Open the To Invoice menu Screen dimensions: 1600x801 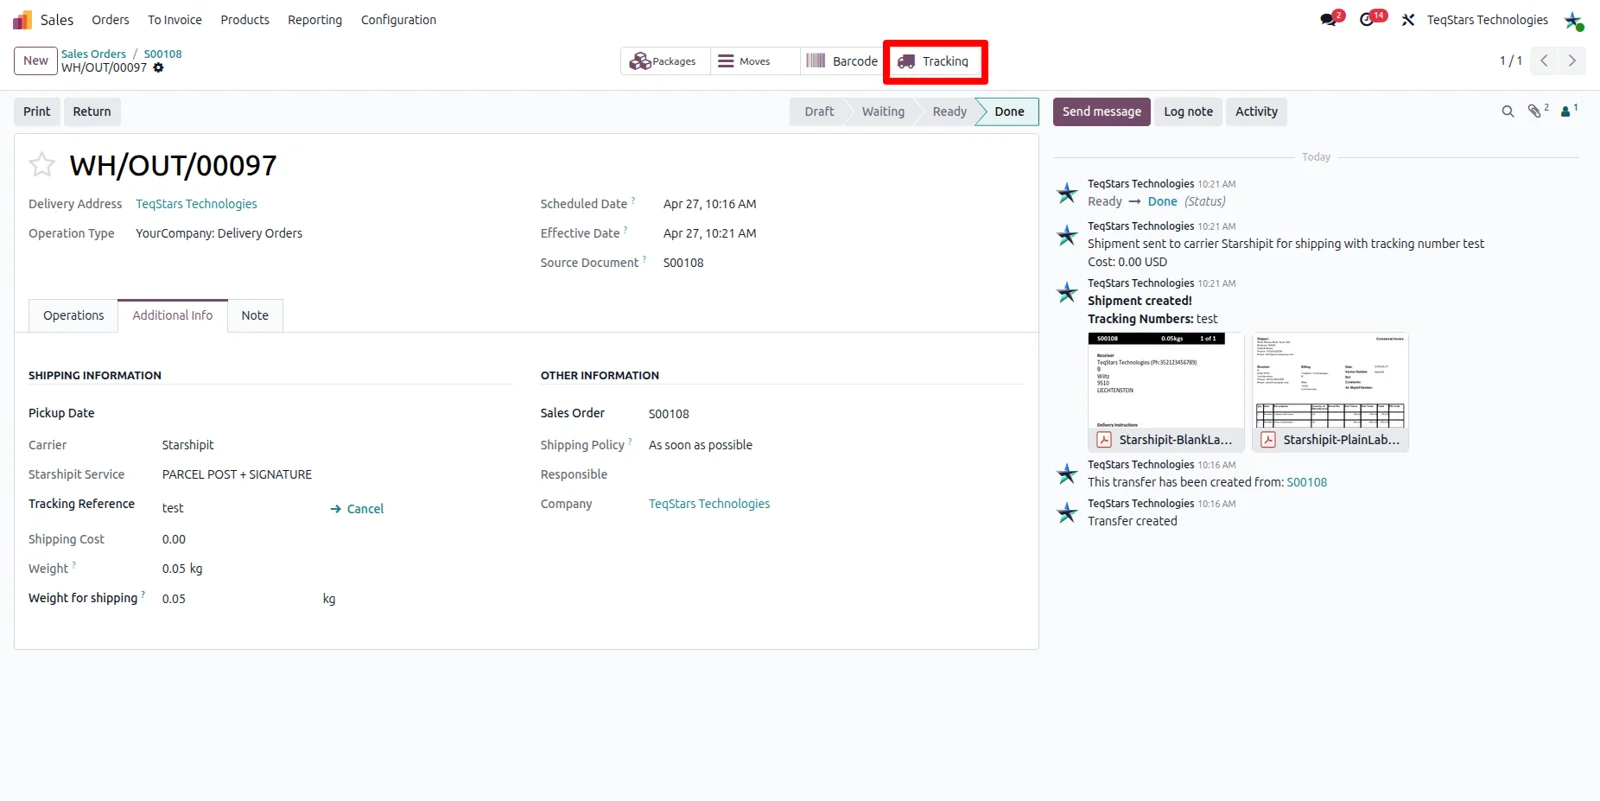(x=175, y=20)
